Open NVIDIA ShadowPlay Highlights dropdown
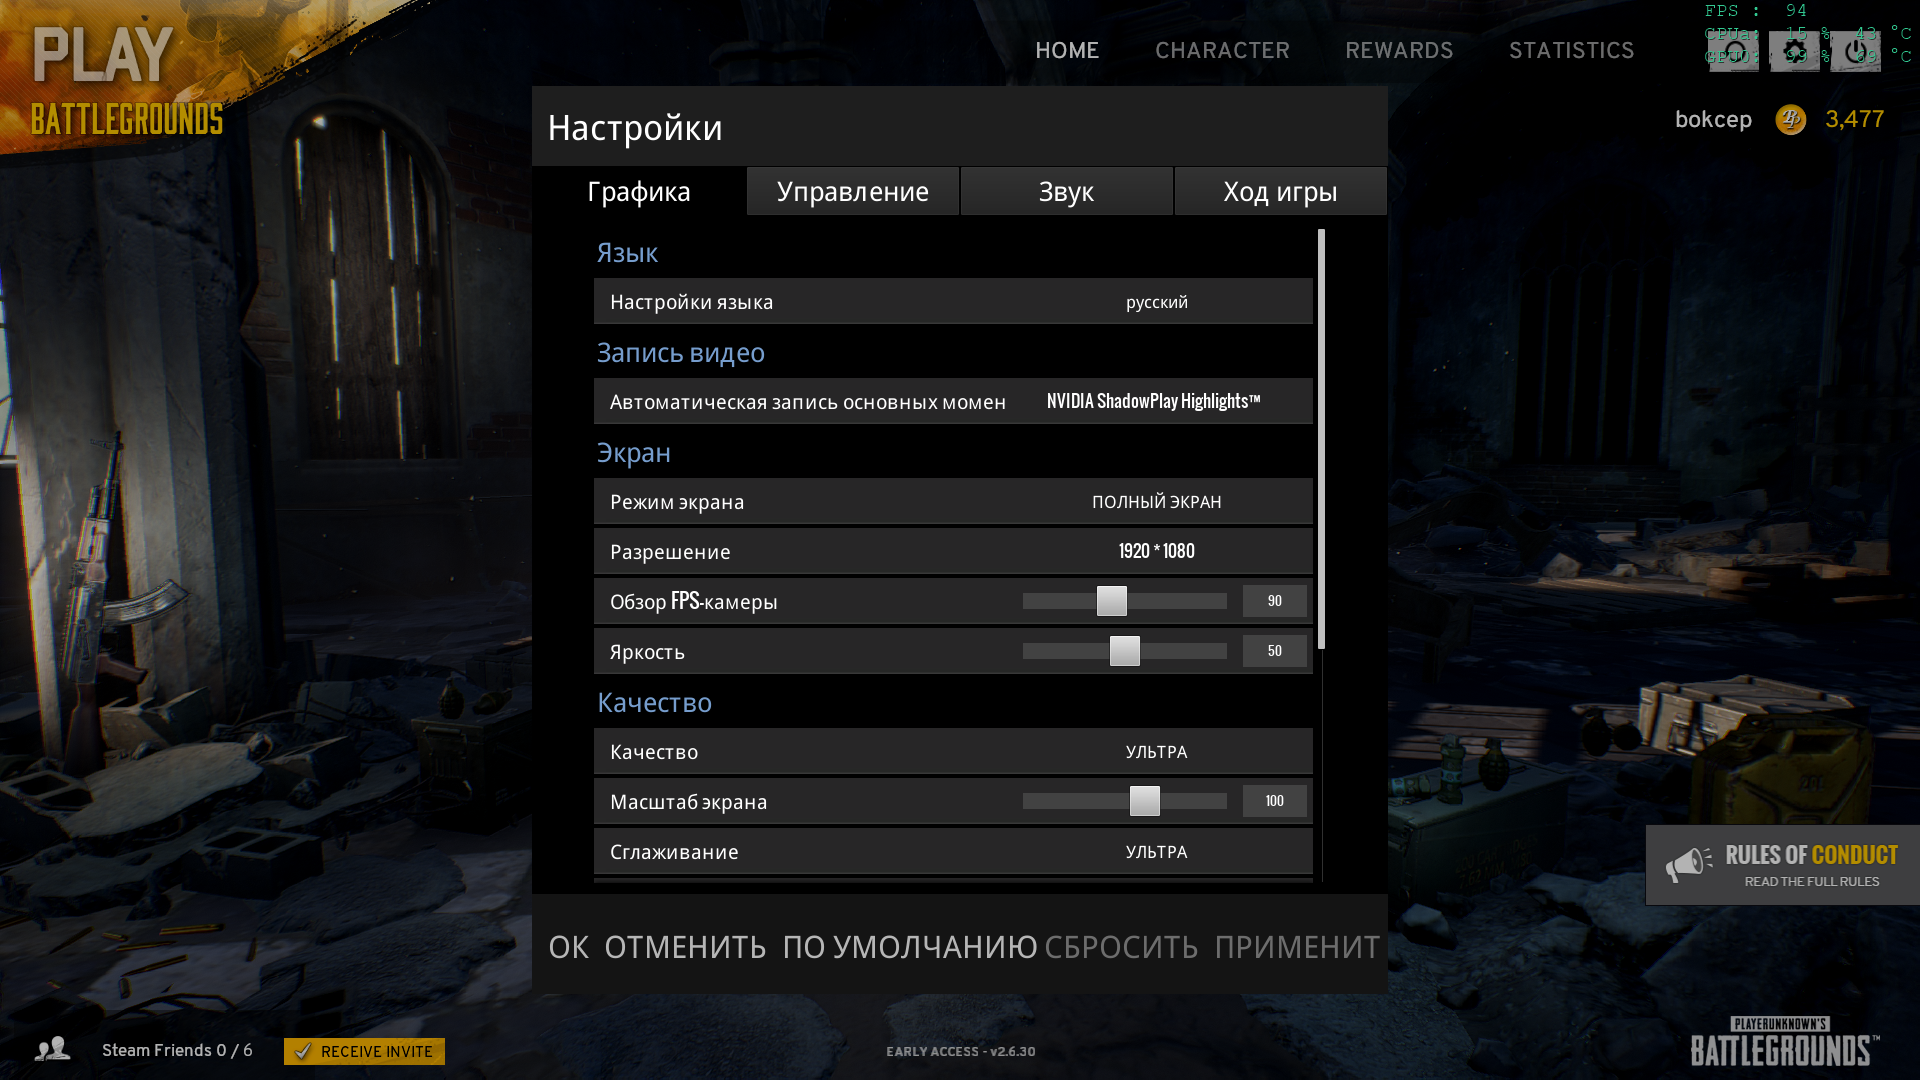The image size is (1920, 1080). [x=1153, y=402]
